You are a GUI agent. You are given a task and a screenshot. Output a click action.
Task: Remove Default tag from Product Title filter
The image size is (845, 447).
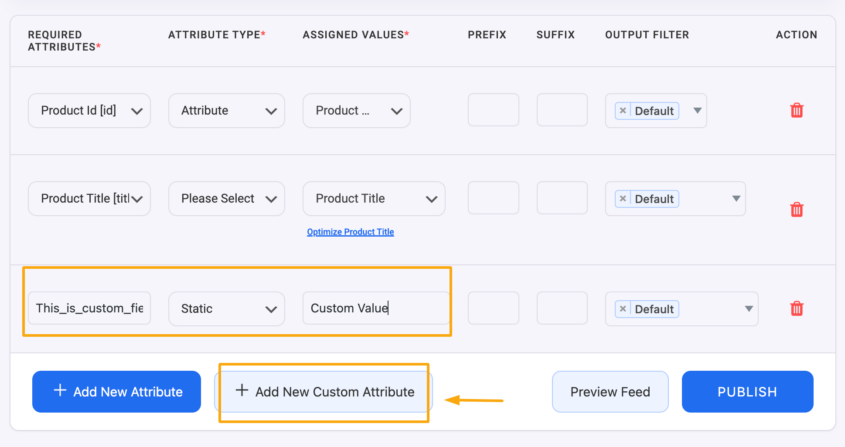[x=623, y=199]
